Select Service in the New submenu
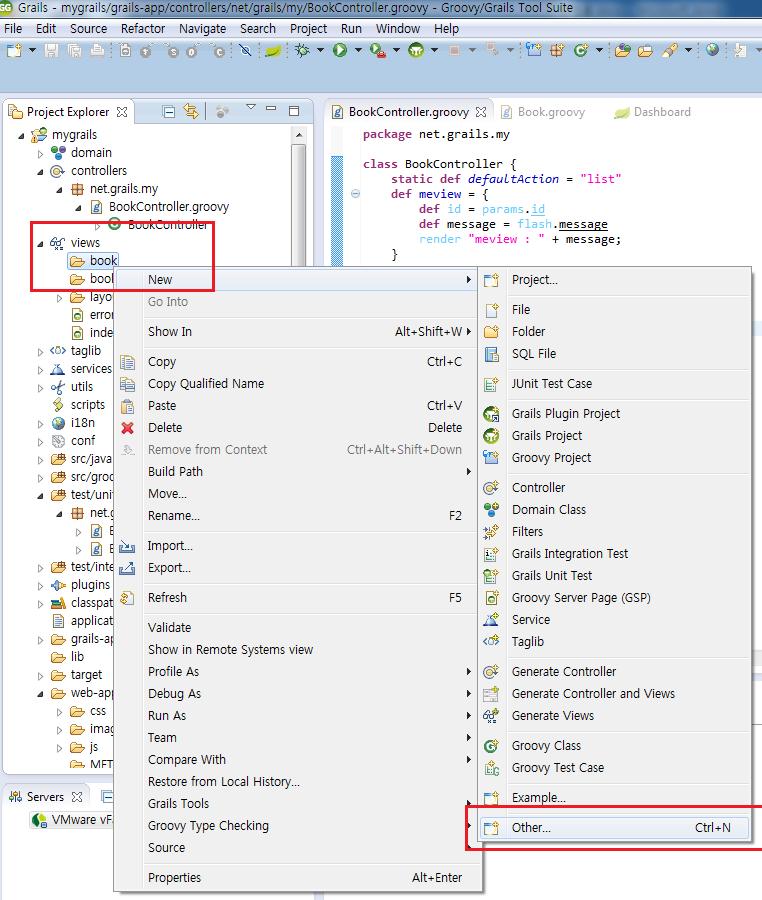Viewport: 762px width, 900px height. coord(615,619)
